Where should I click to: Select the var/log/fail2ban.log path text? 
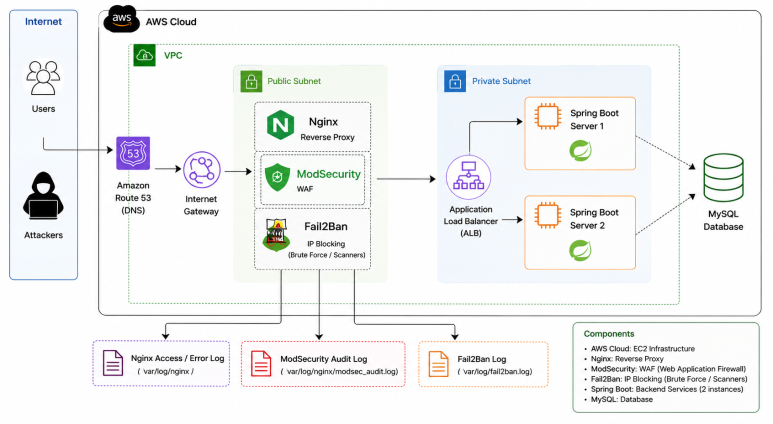pyautogui.click(x=494, y=371)
